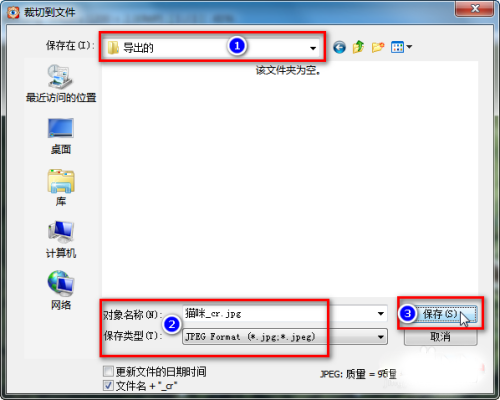Viewport: 500px width, 400px height.
Task: Select 桌面 in the places sidebar
Action: [61, 136]
